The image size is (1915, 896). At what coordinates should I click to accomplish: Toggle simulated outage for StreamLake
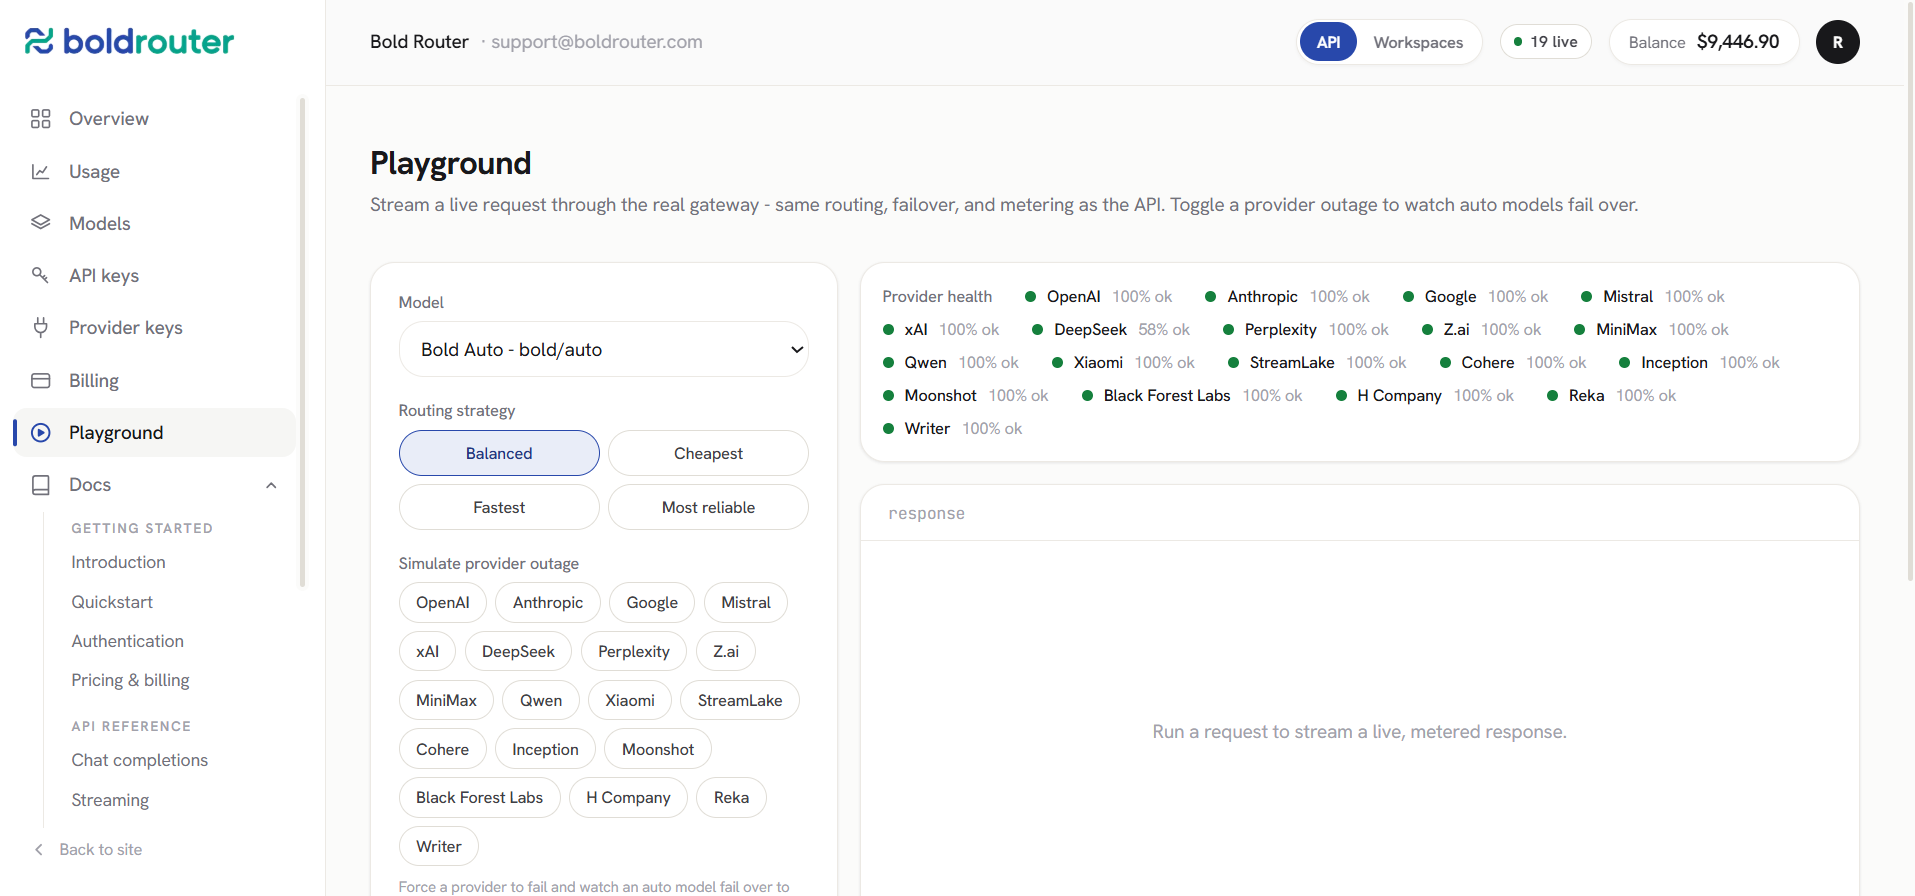point(740,700)
